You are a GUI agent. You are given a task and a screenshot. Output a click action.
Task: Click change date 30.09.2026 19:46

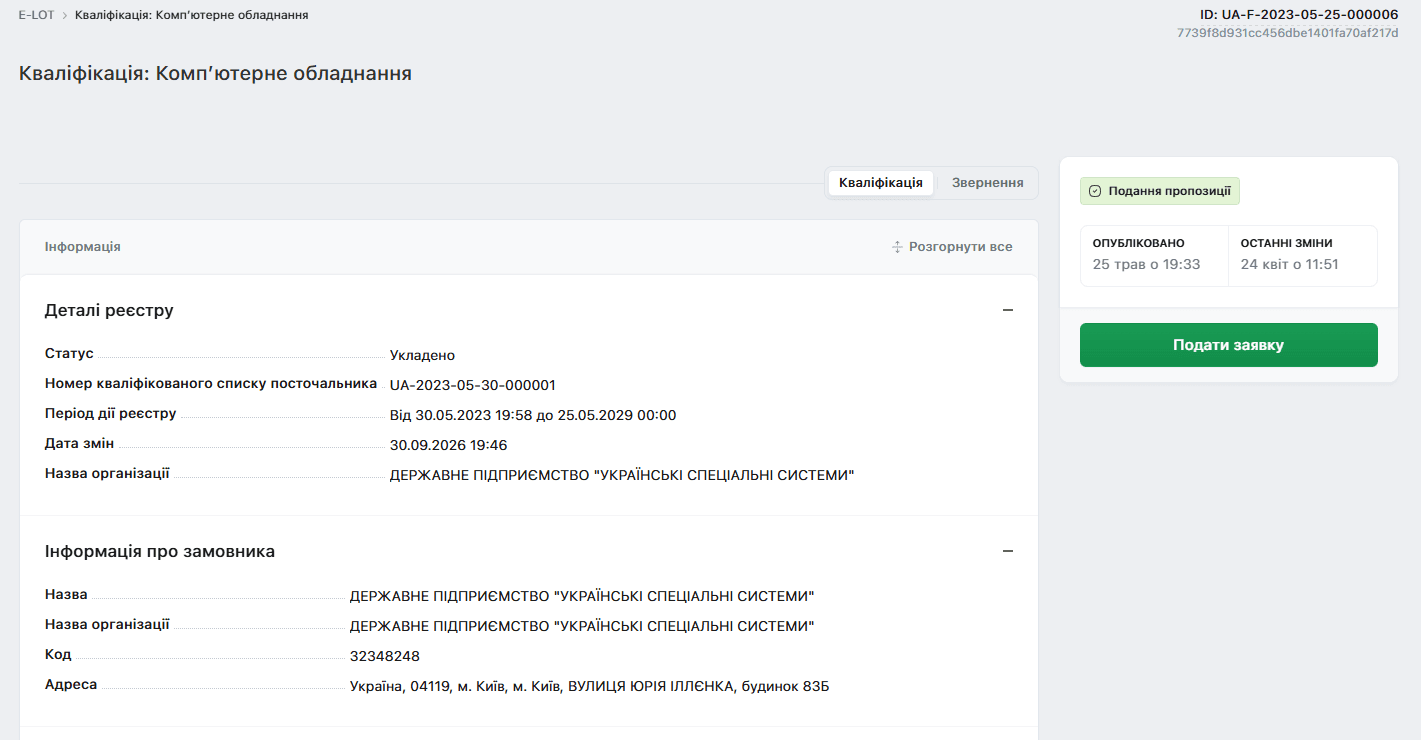(x=449, y=445)
